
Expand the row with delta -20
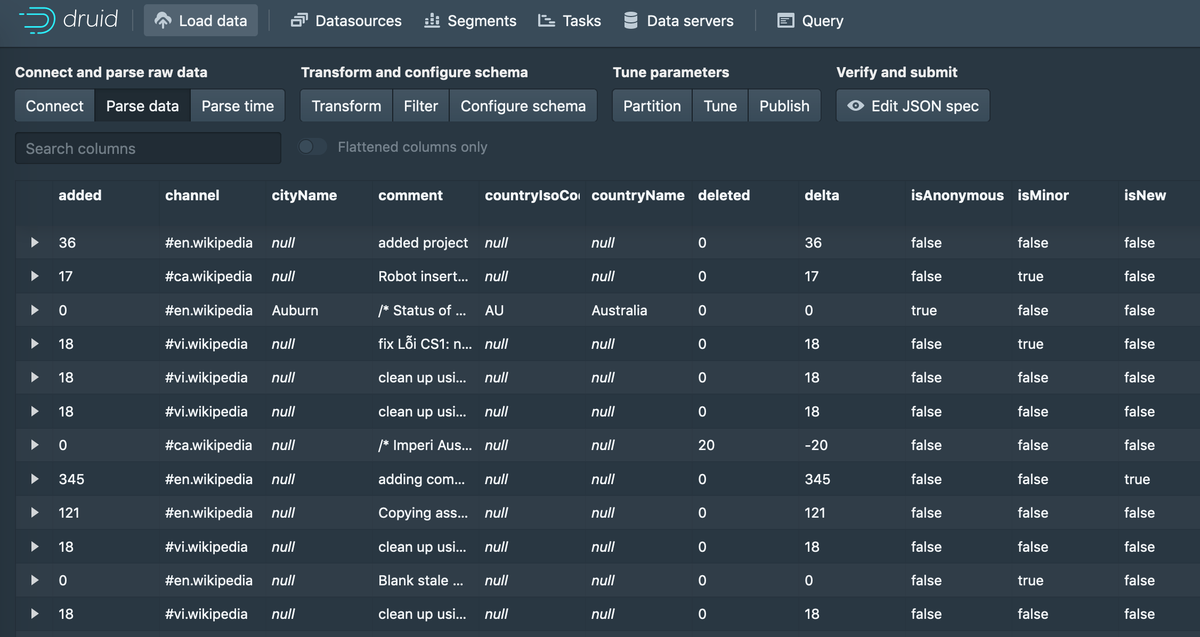click(x=35, y=446)
